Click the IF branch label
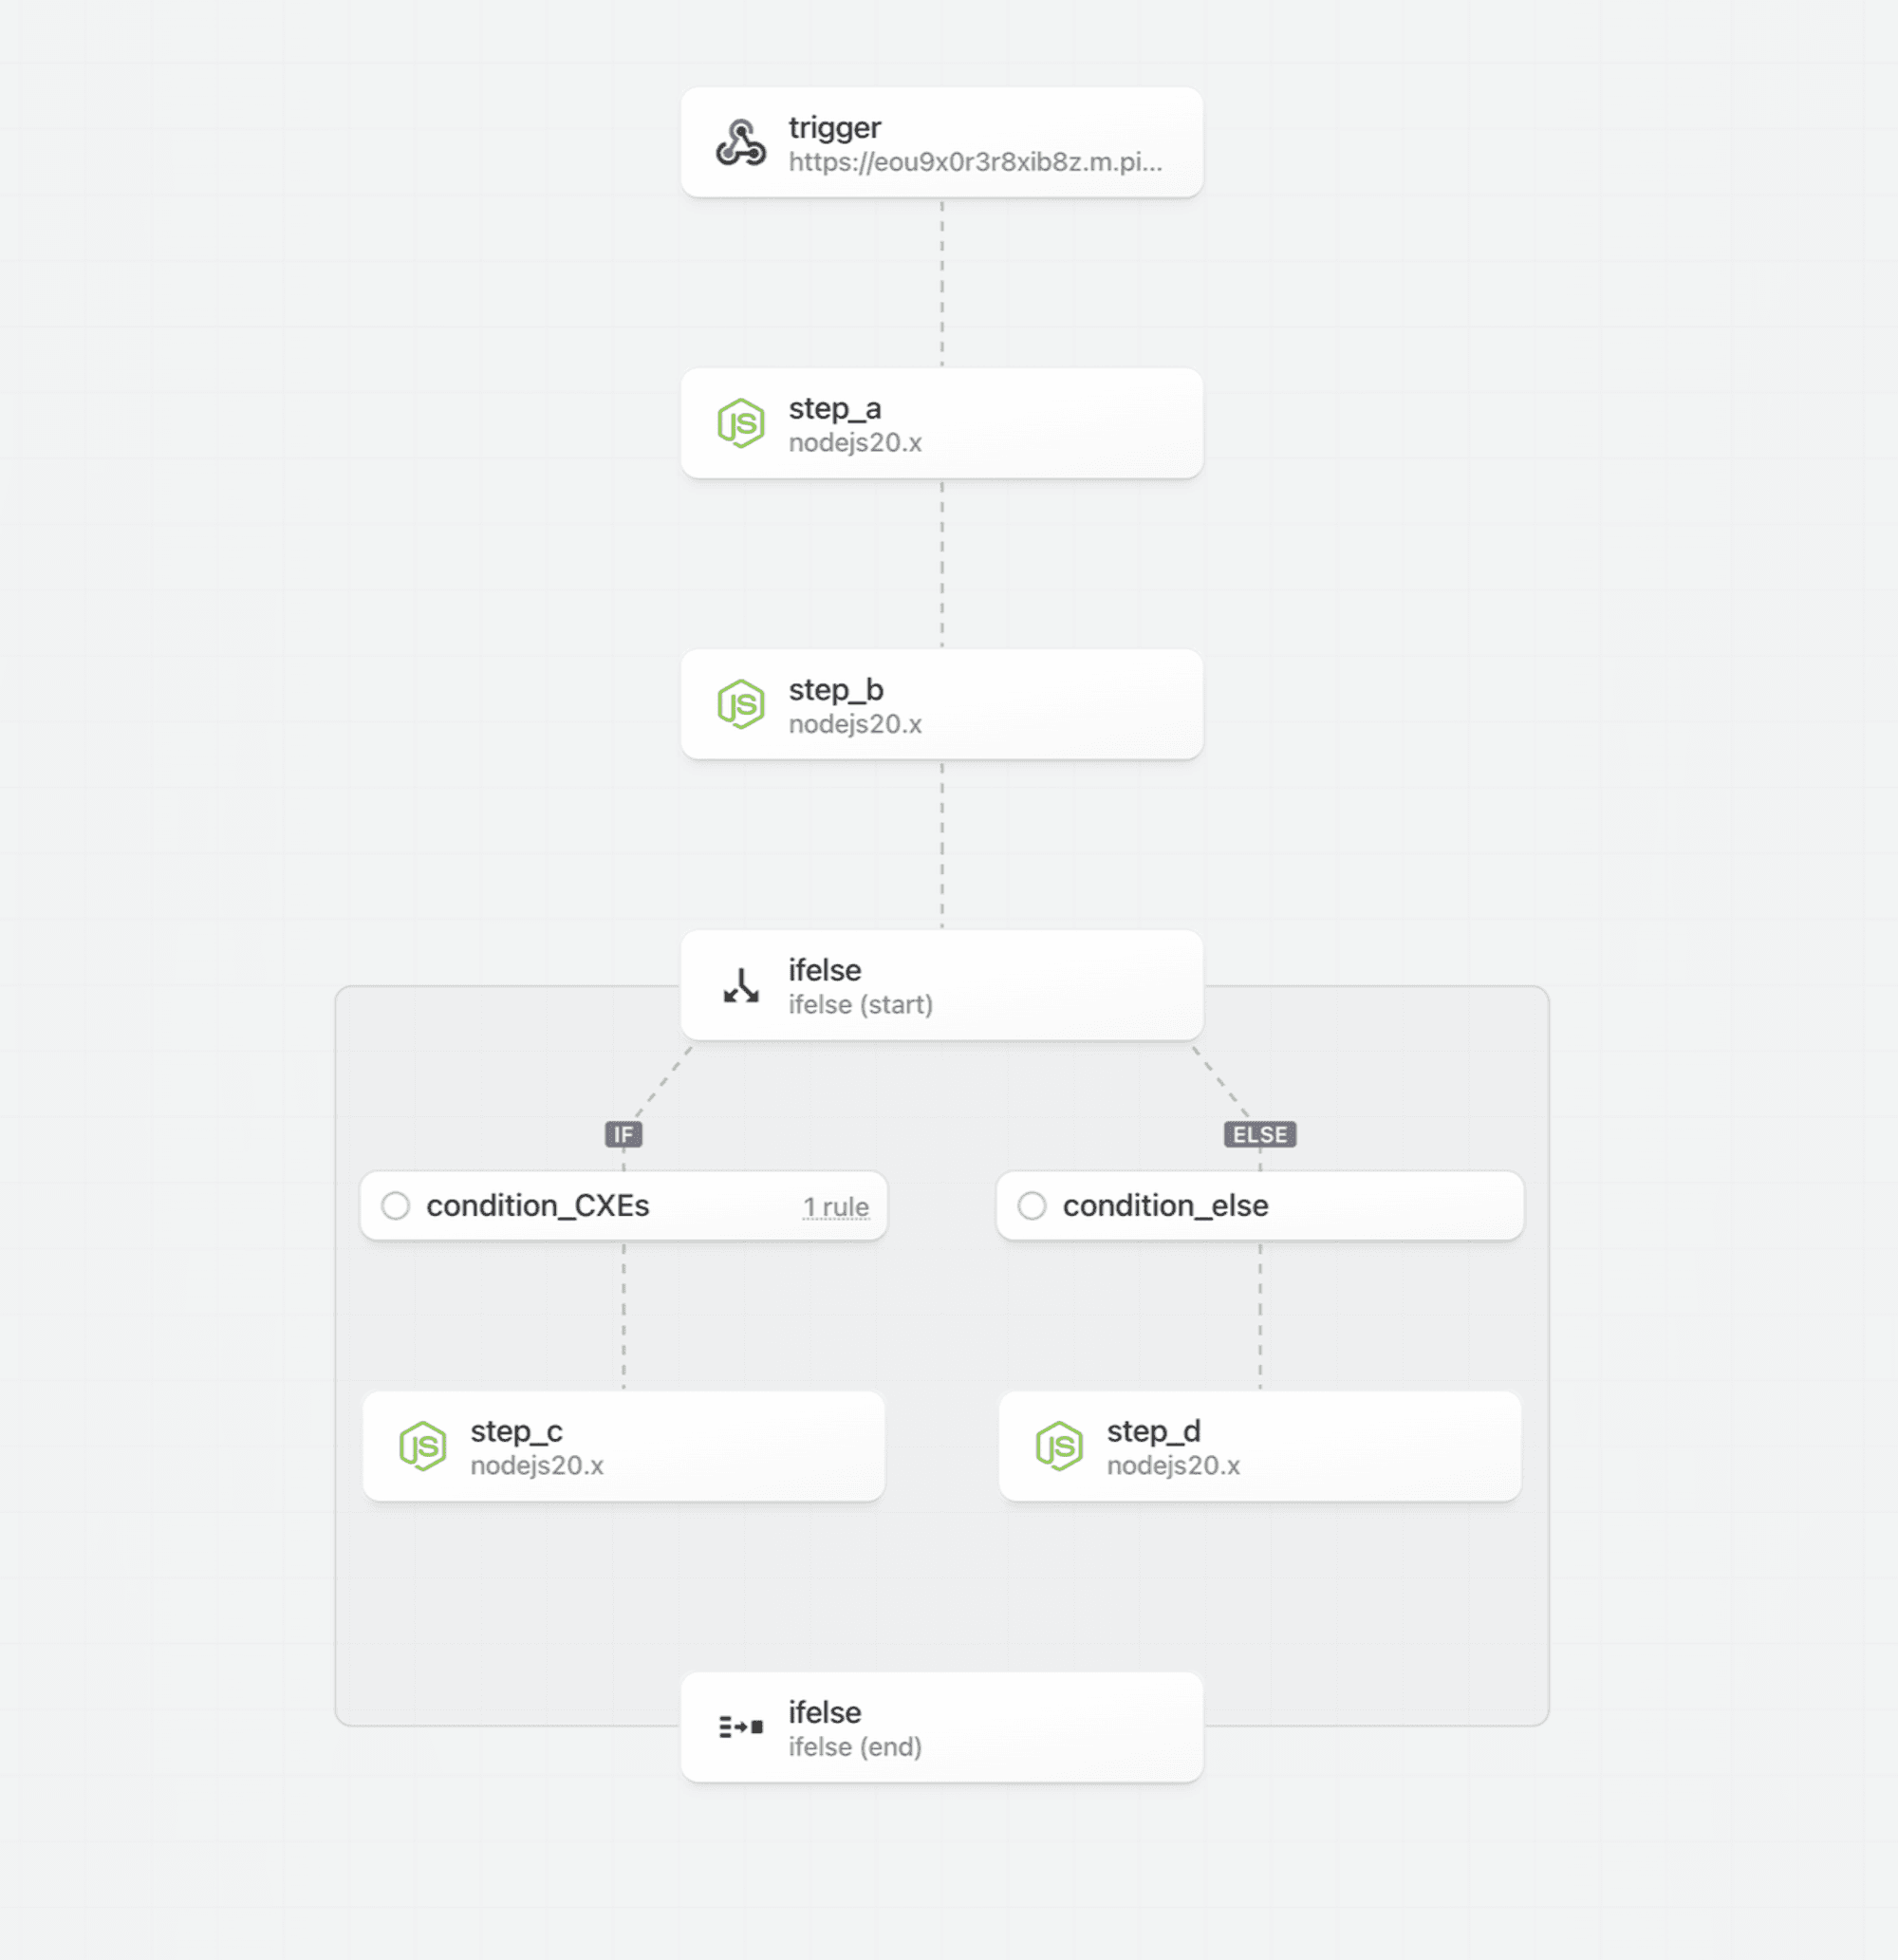This screenshot has width=1898, height=1960. coord(624,1134)
